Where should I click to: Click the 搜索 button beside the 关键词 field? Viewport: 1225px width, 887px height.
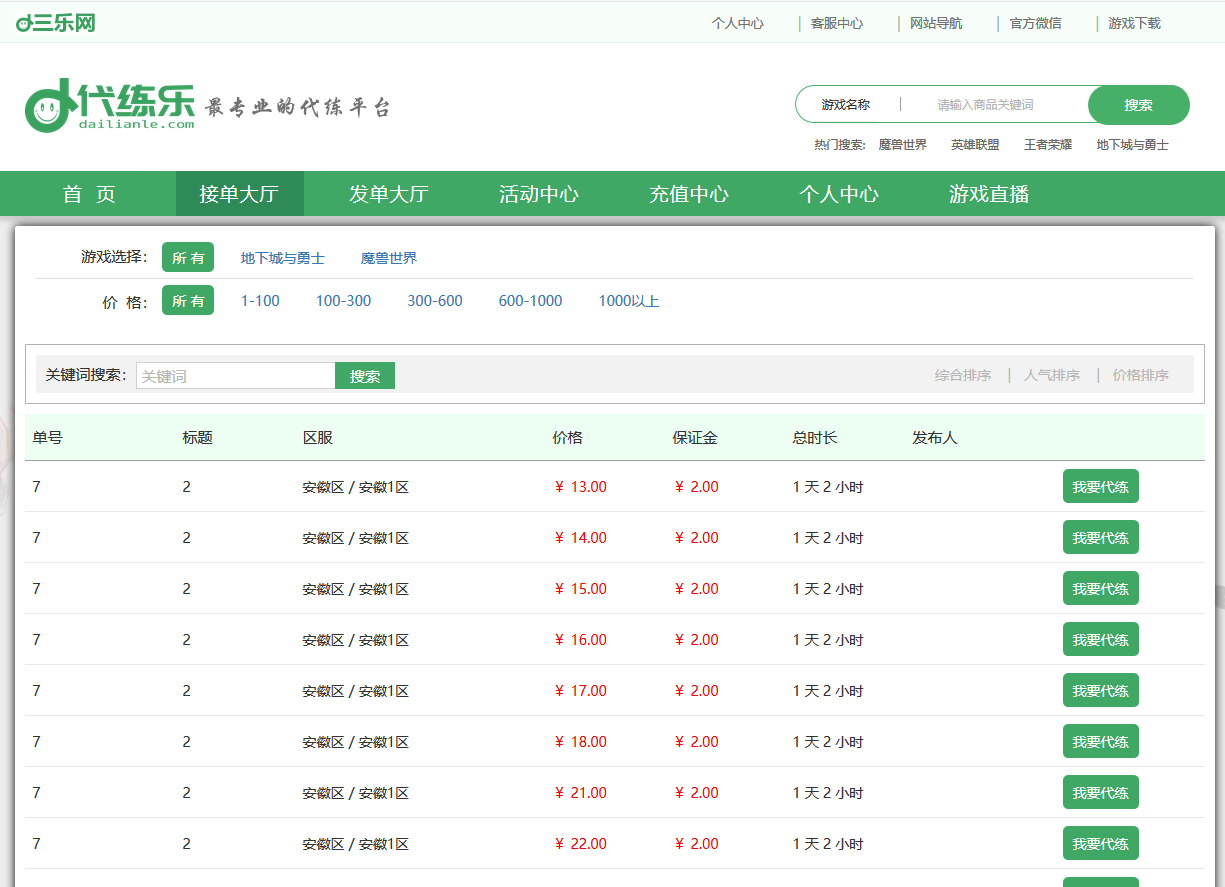[x=365, y=376]
